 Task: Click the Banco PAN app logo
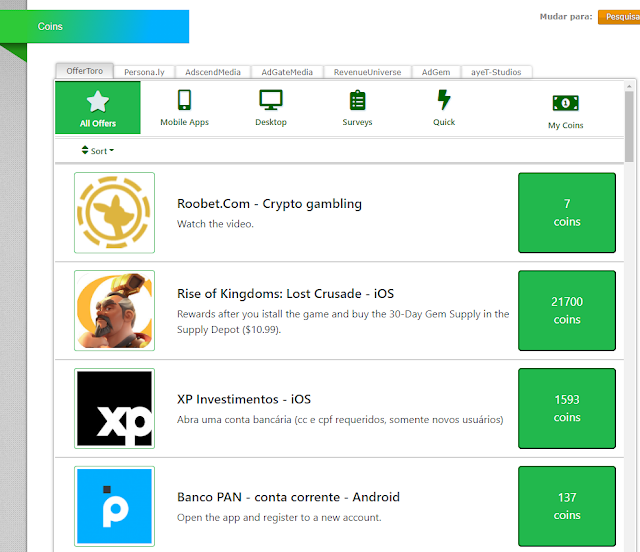pyautogui.click(x=114, y=506)
